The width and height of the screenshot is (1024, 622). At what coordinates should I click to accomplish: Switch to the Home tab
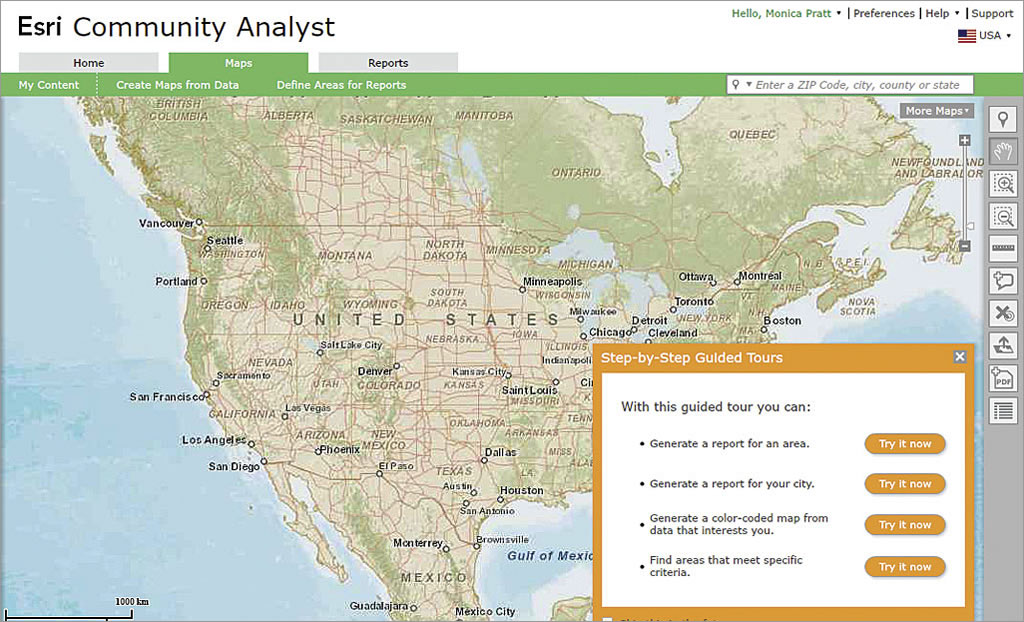[x=88, y=63]
